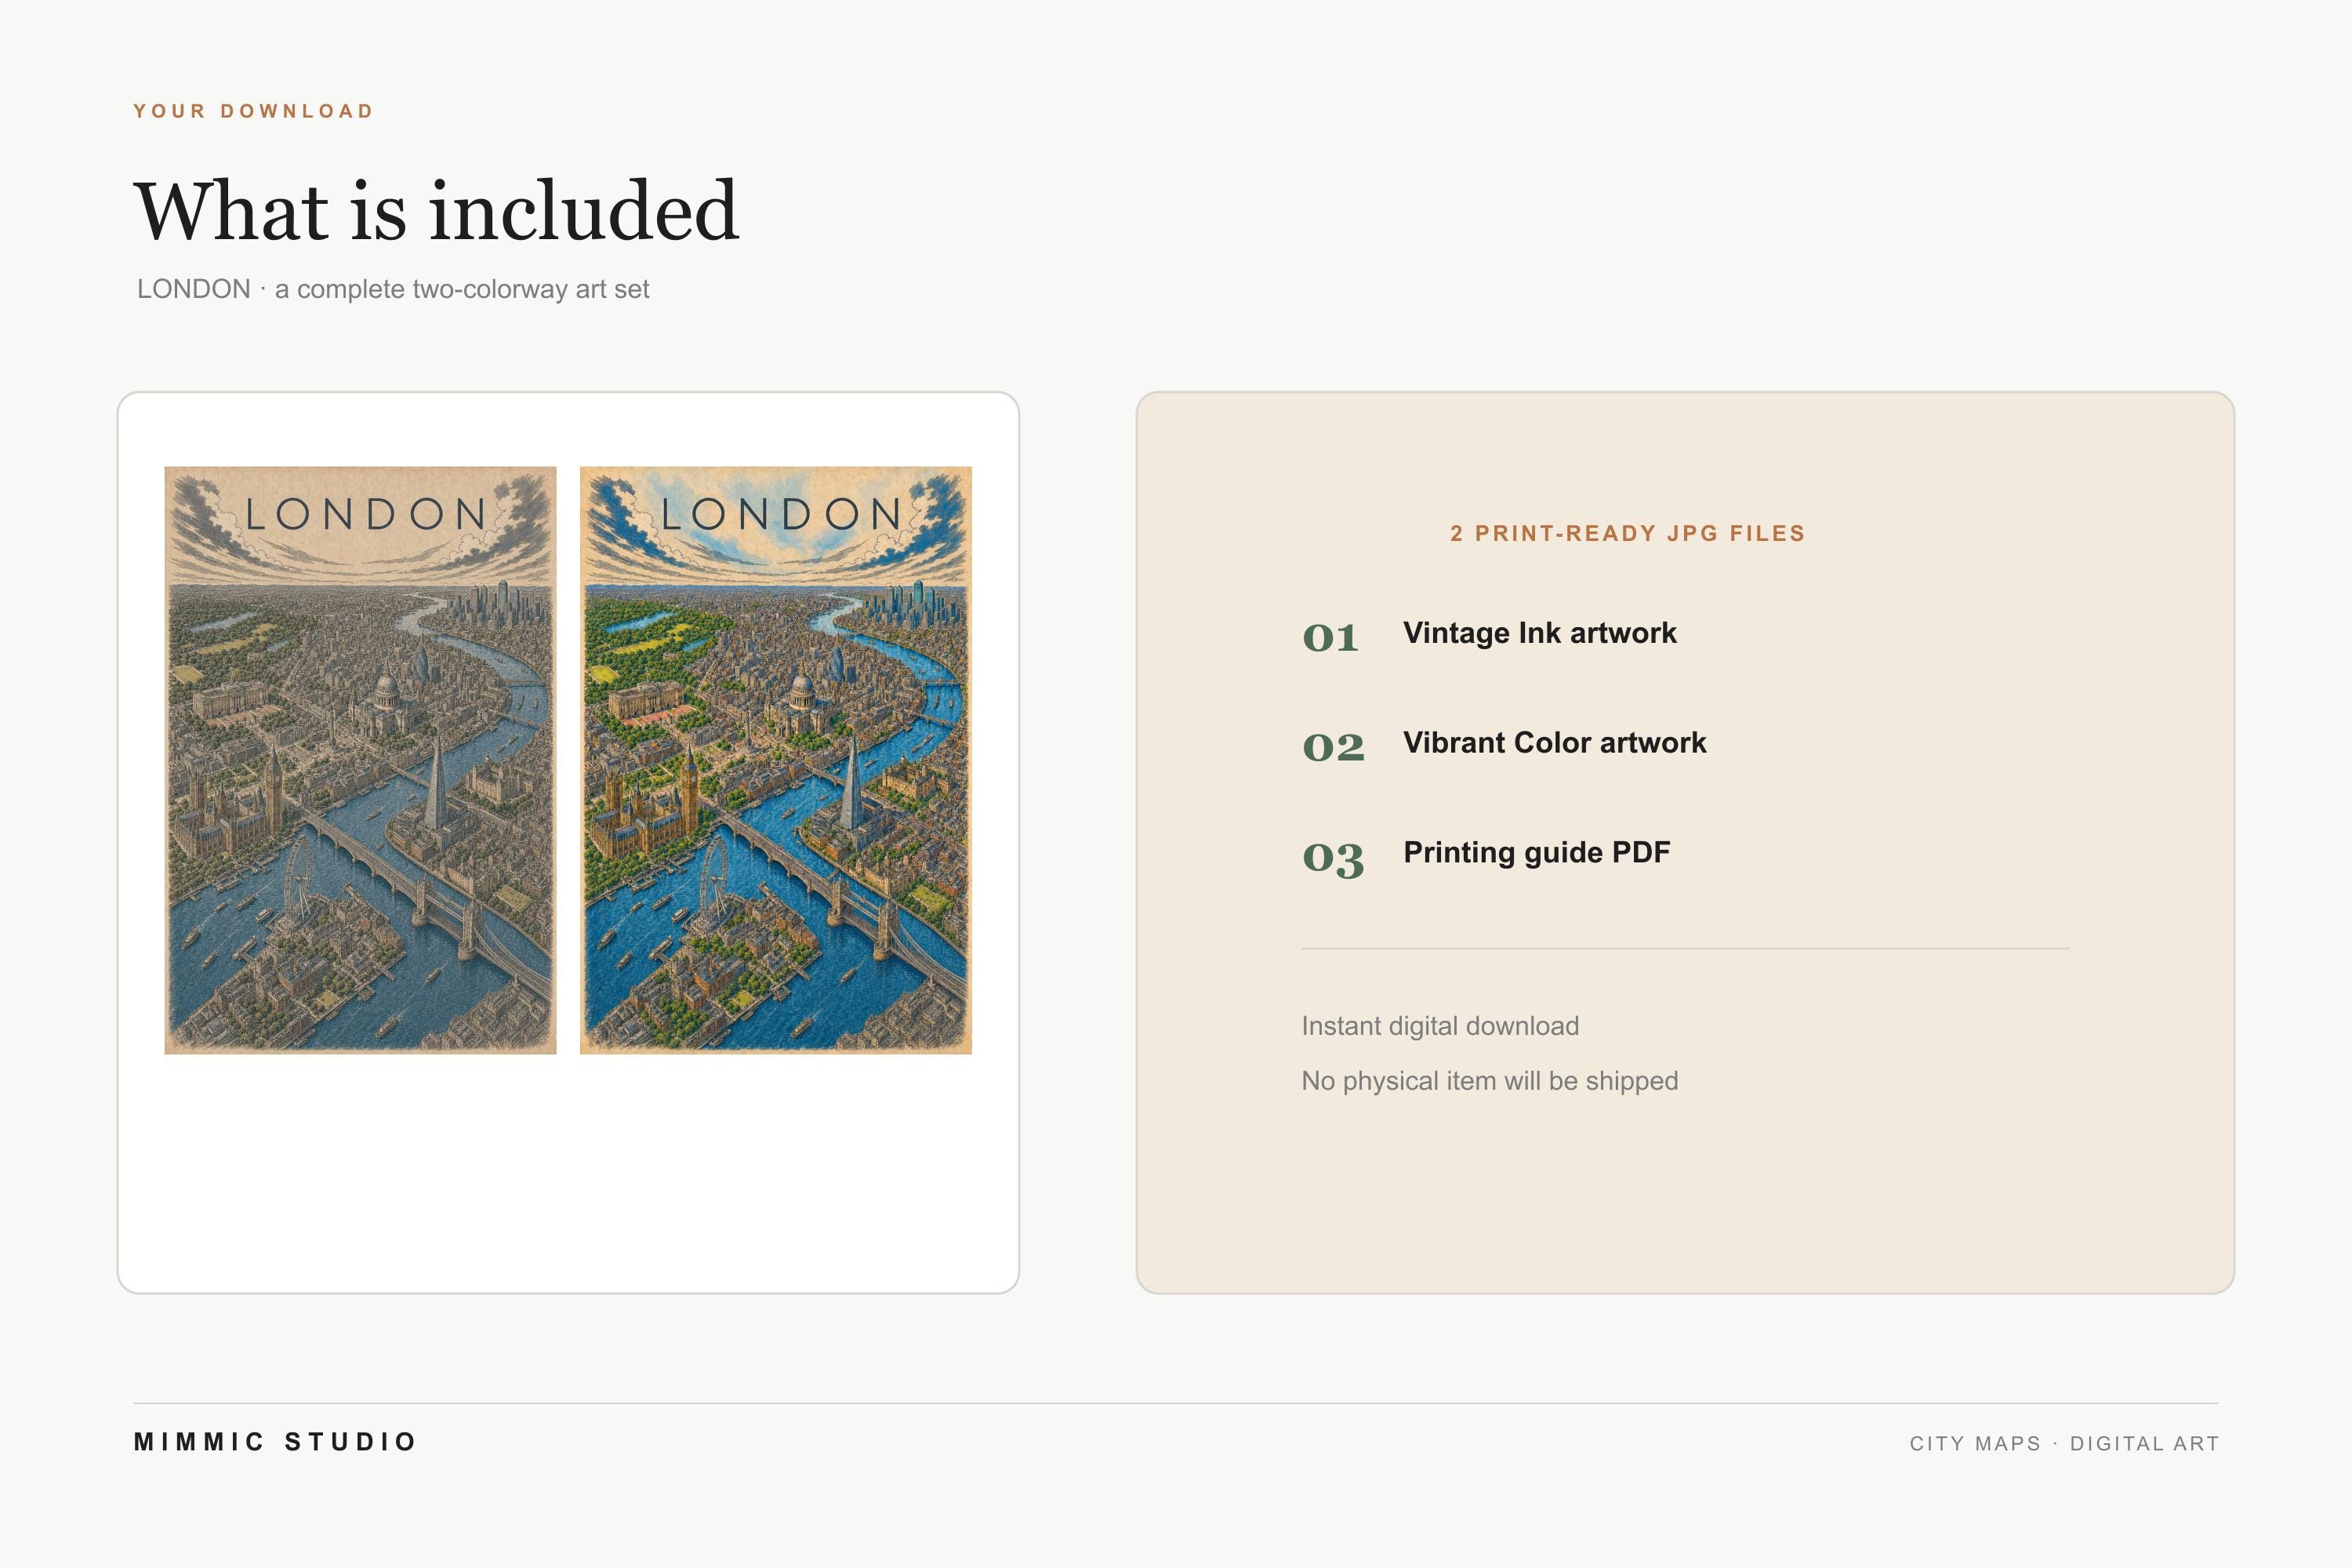This screenshot has height=1568, width=2352.
Task: Click empty white area below the posters
Action: pos(568,1170)
